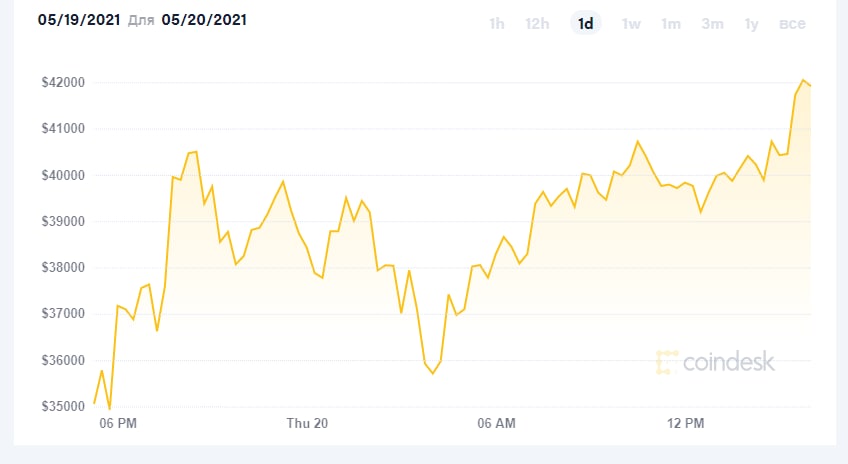The width and height of the screenshot is (848, 464).
Task: Switch chart to 1w range
Action: pyautogui.click(x=631, y=24)
